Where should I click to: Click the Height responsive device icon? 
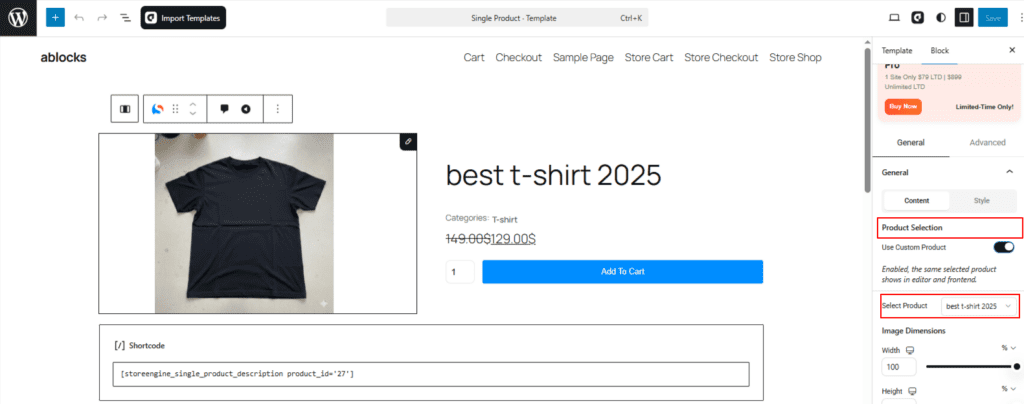(x=912, y=391)
